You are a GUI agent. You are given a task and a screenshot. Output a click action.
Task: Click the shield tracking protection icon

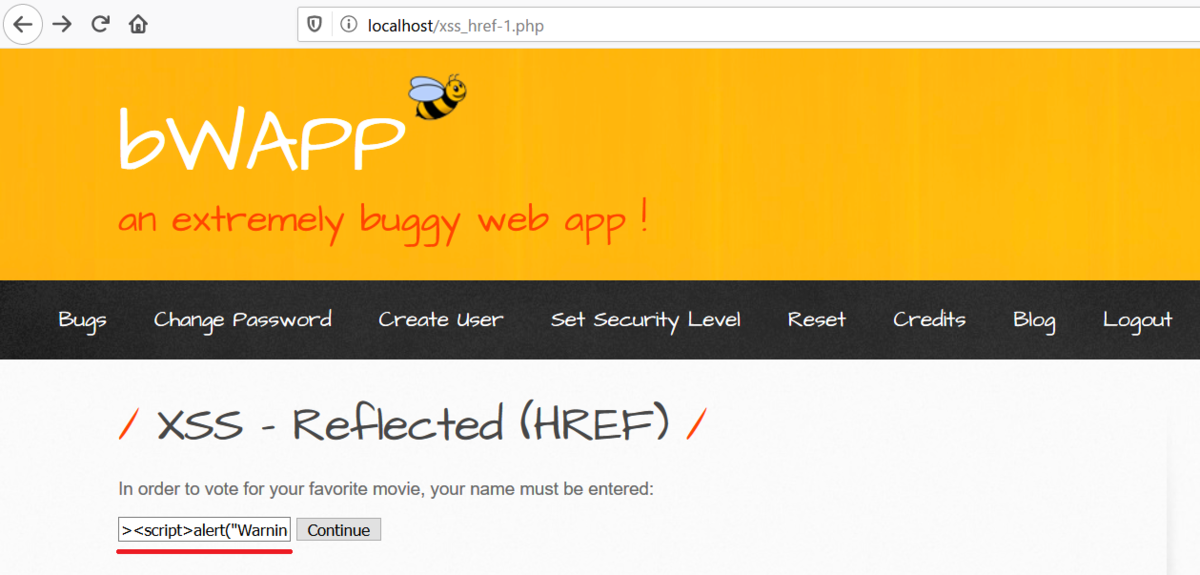pos(315,25)
